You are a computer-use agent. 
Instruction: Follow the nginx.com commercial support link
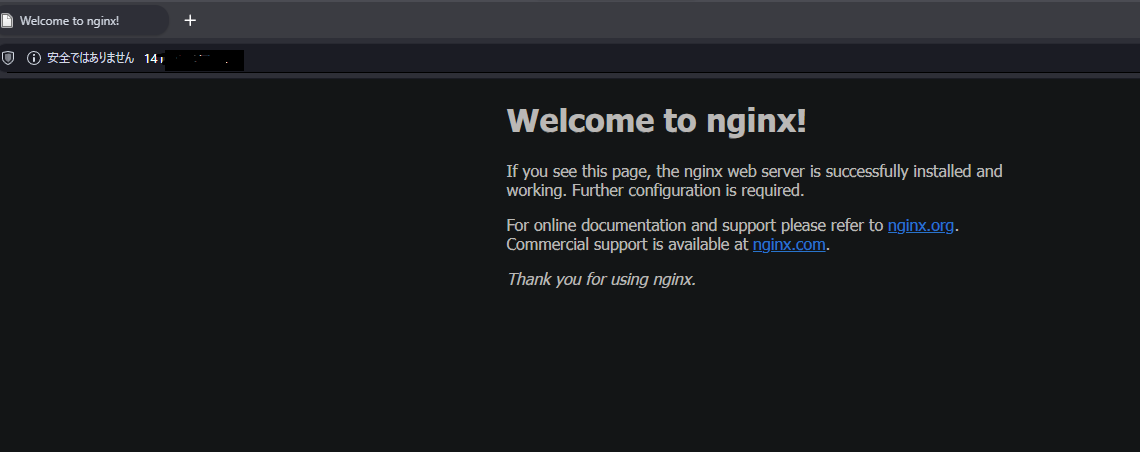click(789, 244)
